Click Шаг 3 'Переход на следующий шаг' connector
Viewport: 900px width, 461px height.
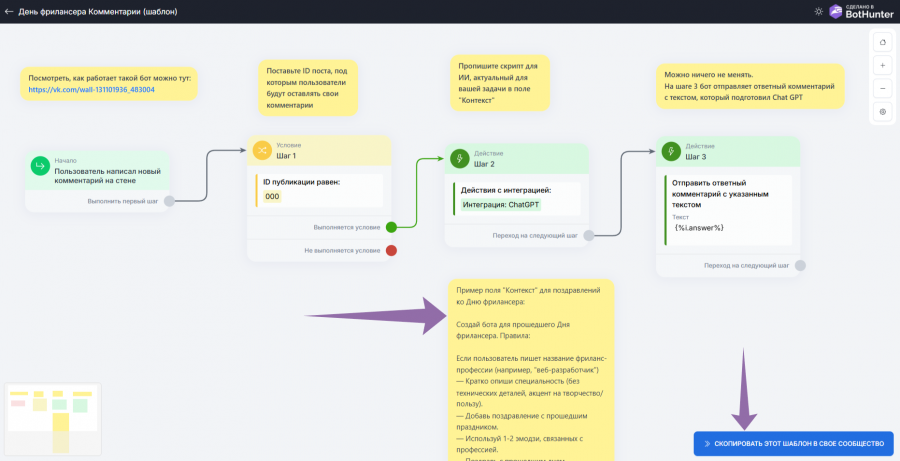tap(800, 266)
